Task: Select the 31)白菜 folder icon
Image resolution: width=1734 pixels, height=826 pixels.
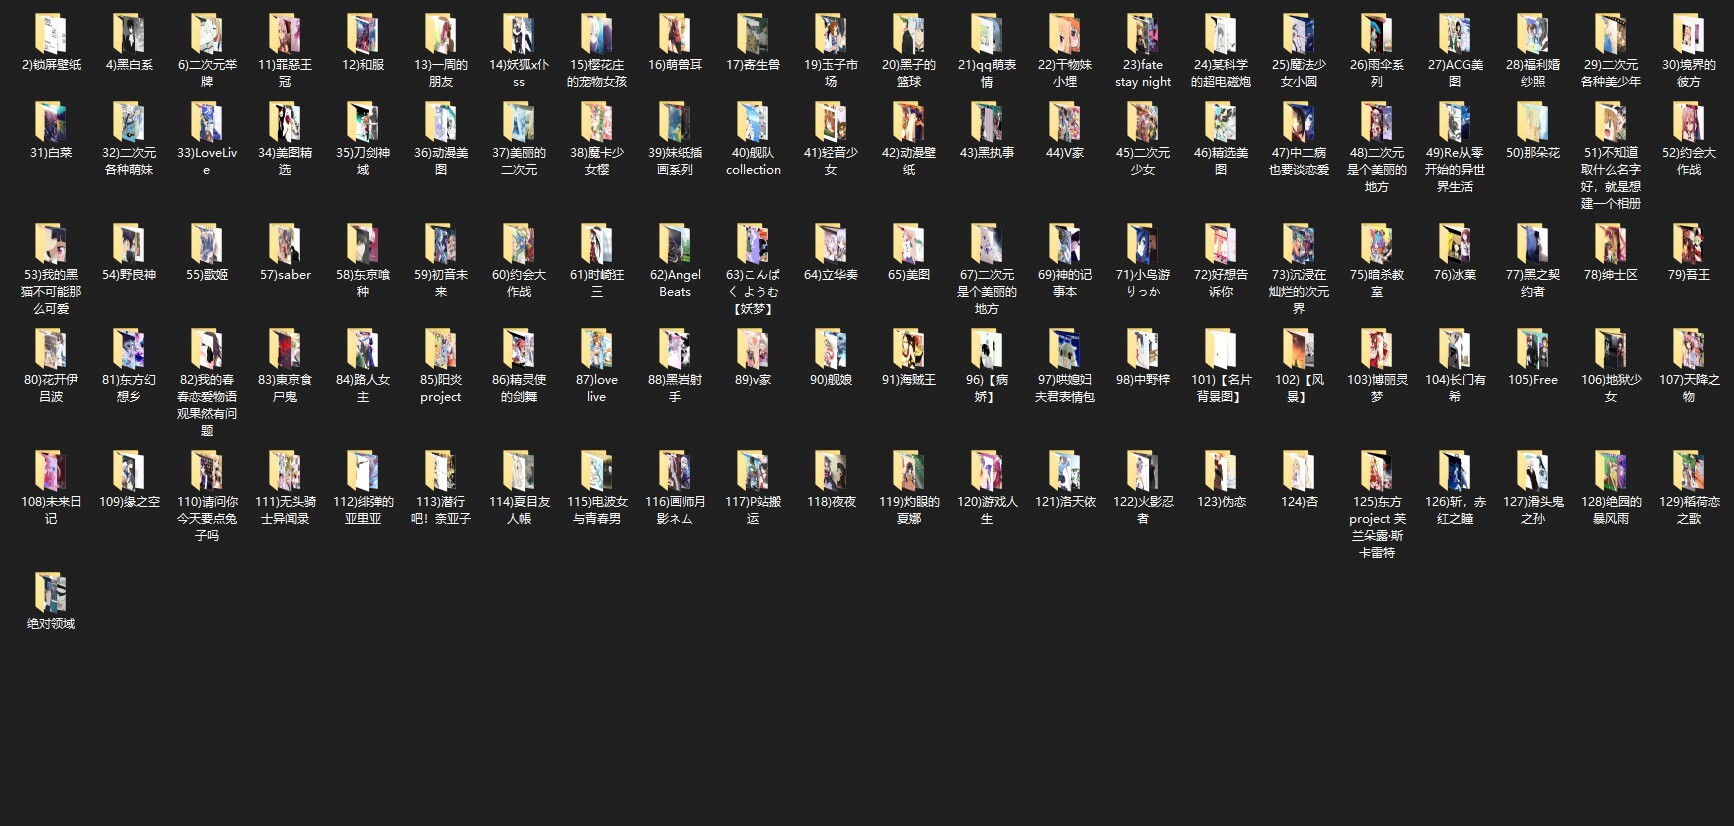Action: point(50,122)
